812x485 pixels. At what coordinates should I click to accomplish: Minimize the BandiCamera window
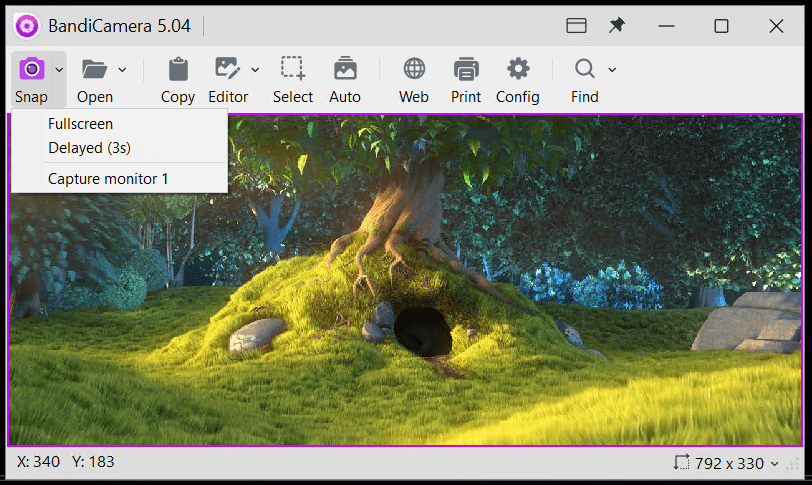(x=666, y=26)
